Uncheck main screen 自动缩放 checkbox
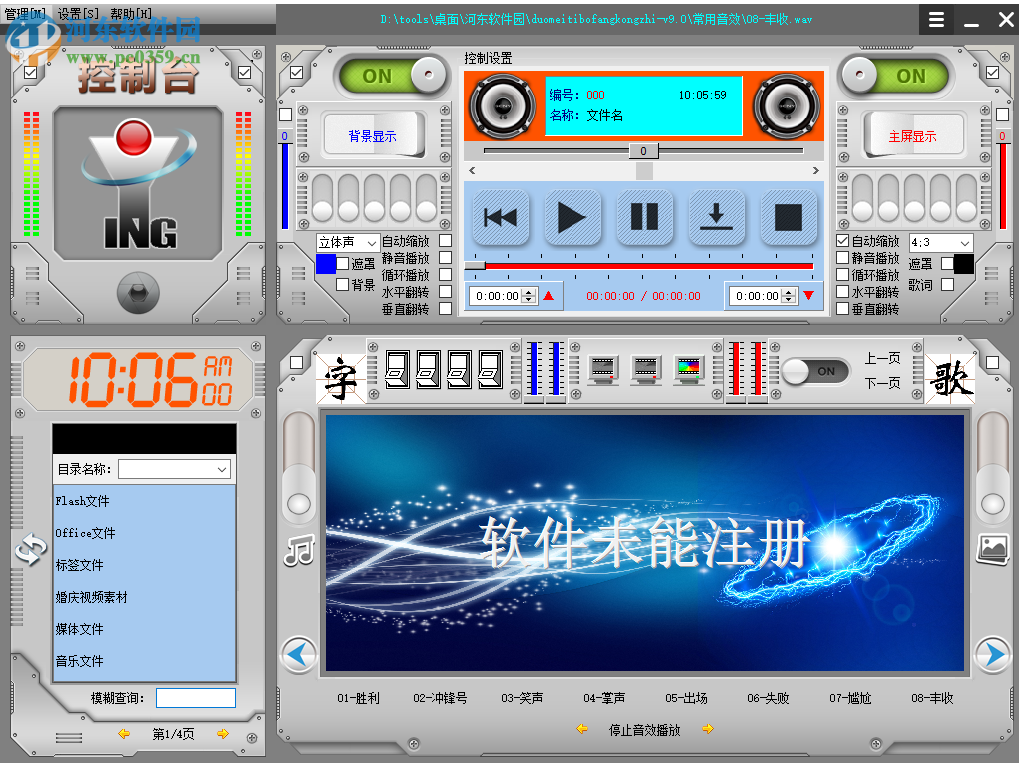The height and width of the screenshot is (763, 1019). click(x=842, y=240)
